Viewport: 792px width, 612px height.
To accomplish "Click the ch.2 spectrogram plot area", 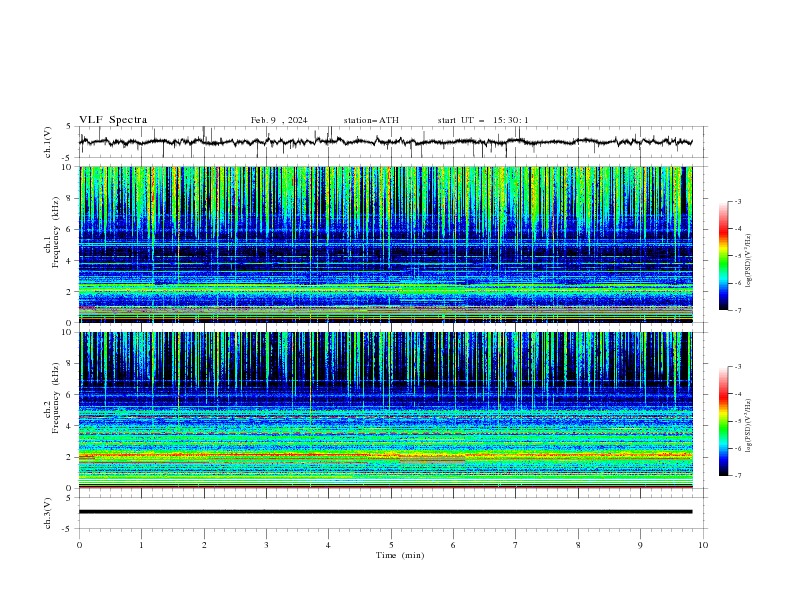I will pyautogui.click(x=385, y=410).
